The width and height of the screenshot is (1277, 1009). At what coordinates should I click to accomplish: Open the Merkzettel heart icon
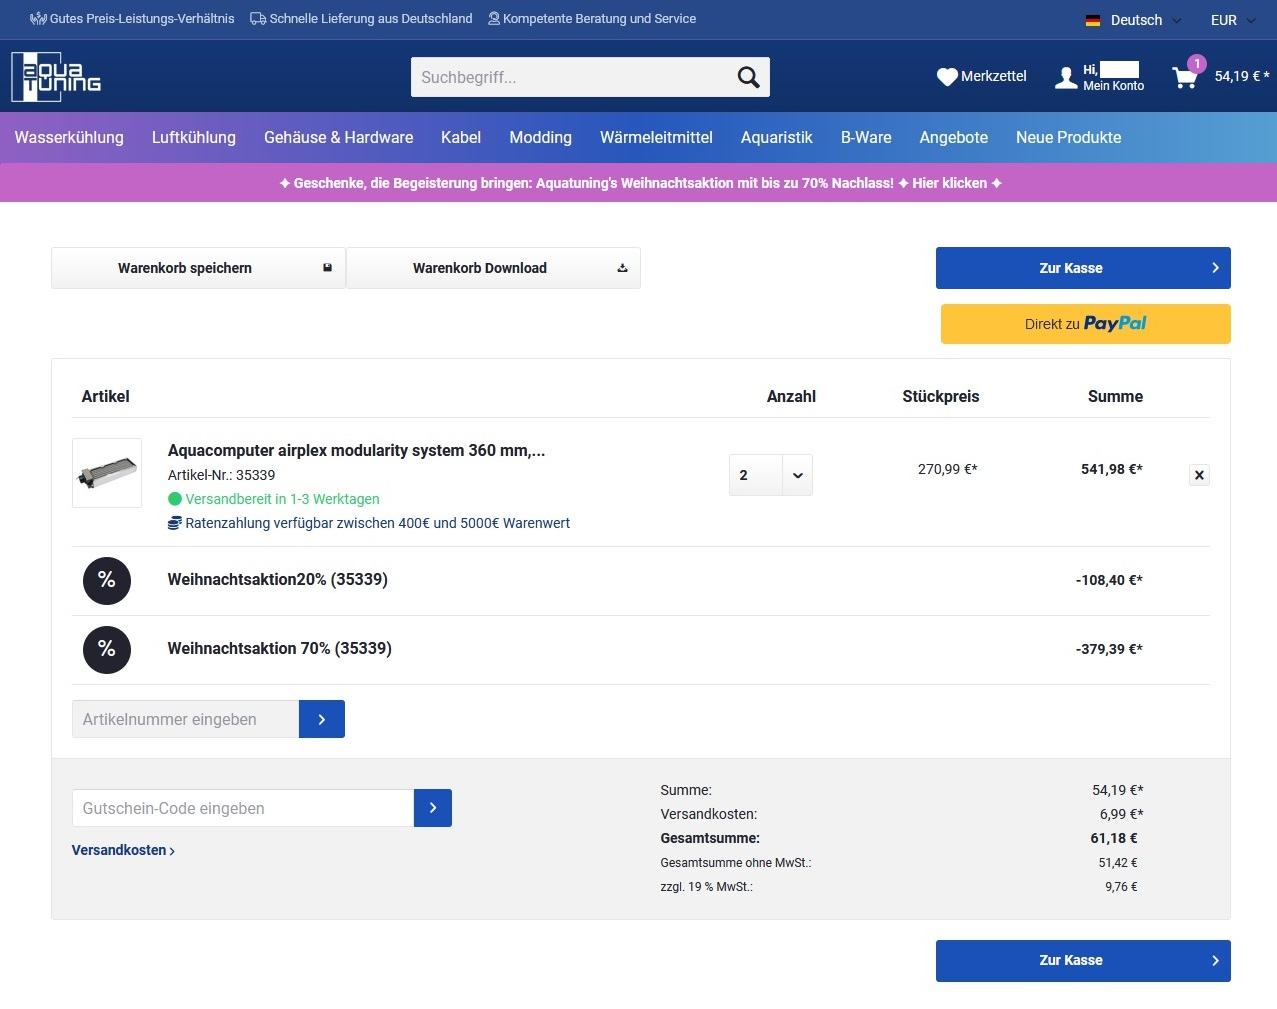(946, 77)
